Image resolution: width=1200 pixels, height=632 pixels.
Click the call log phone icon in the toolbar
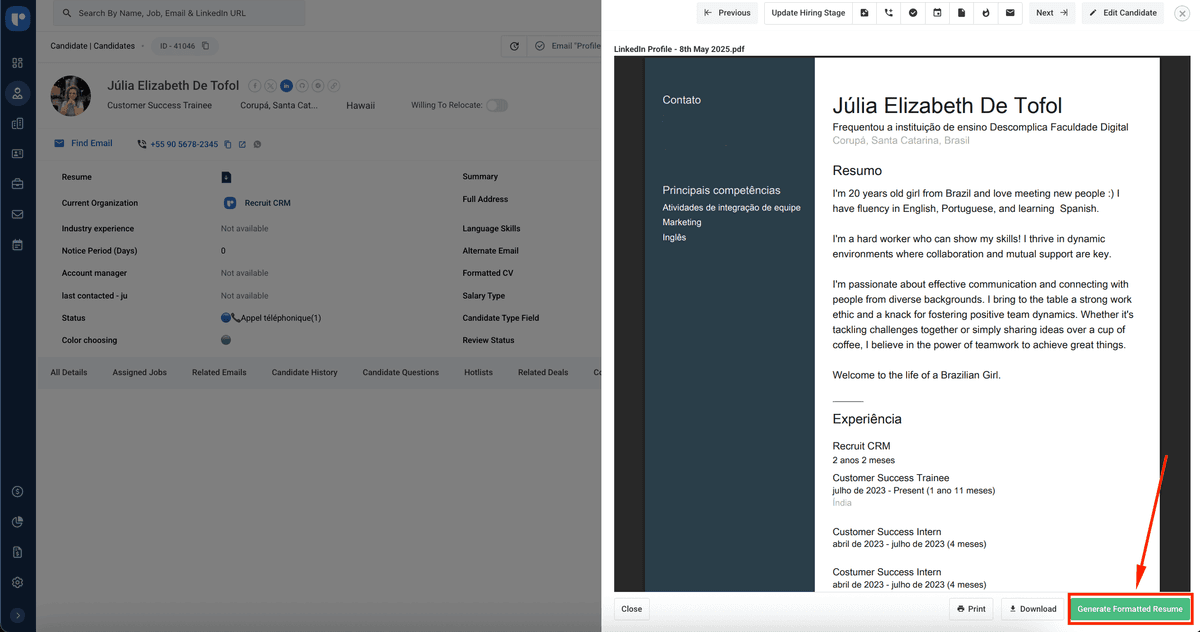[x=888, y=12]
